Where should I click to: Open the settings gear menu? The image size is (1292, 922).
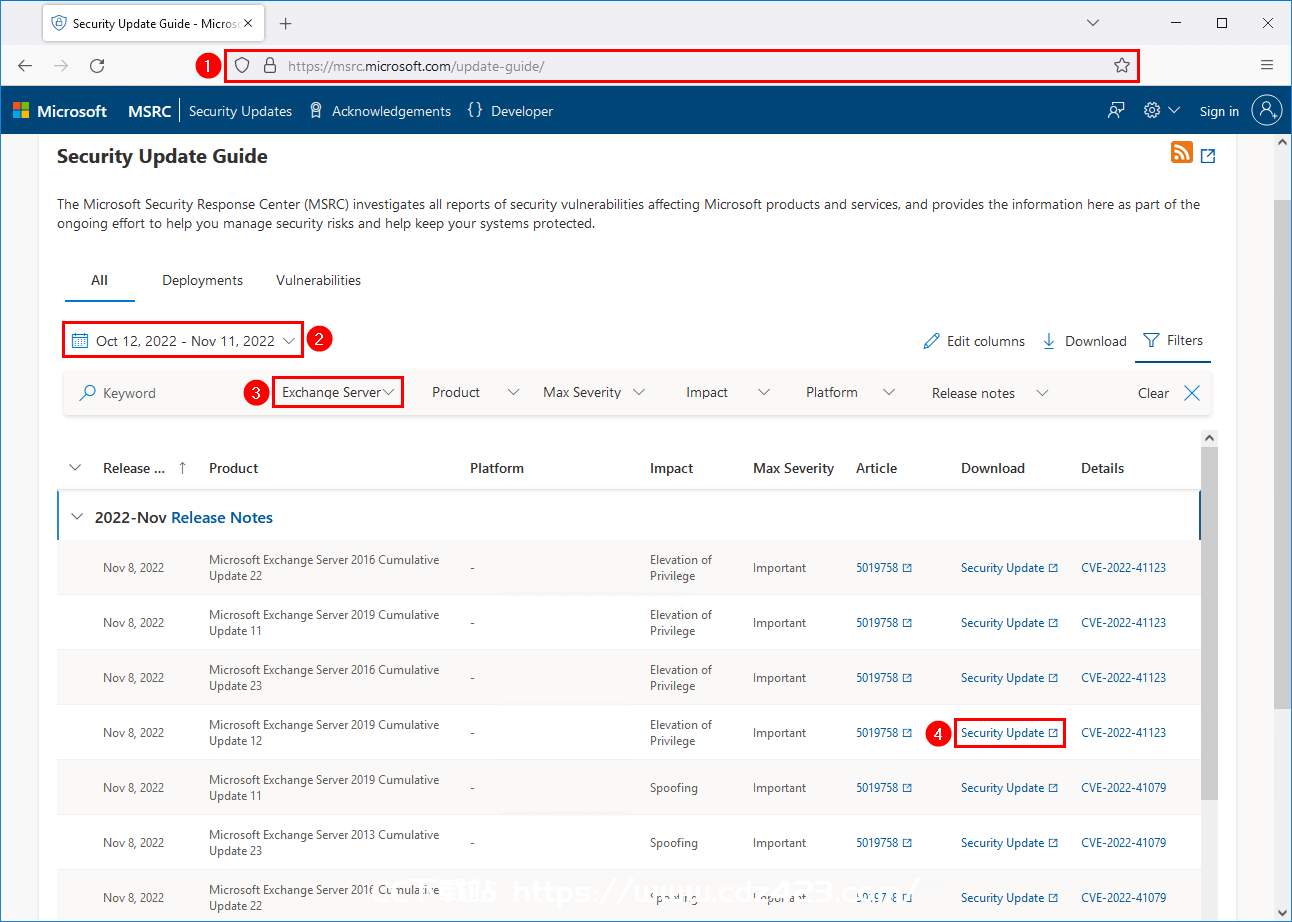click(1161, 111)
